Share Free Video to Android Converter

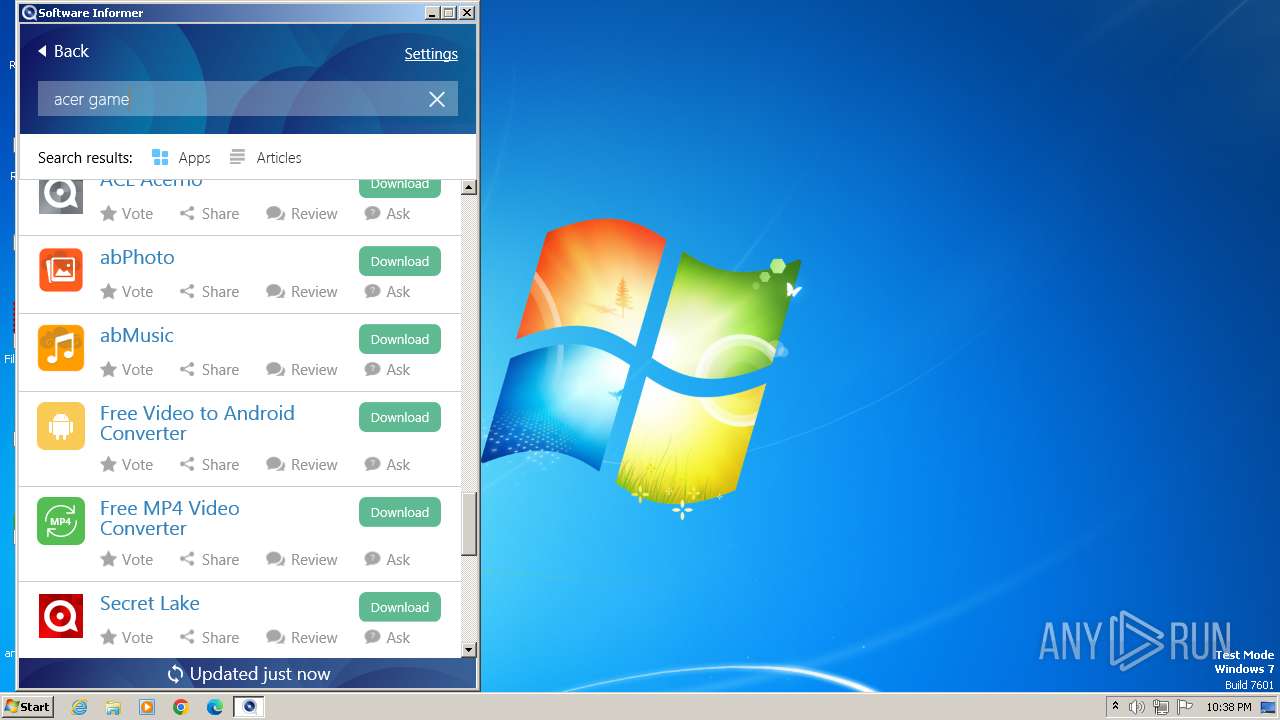(209, 465)
